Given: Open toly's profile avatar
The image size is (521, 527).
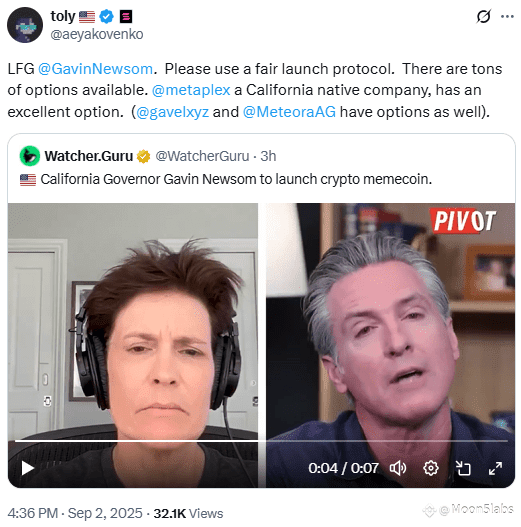Looking at the screenshot, I should pos(25,25).
